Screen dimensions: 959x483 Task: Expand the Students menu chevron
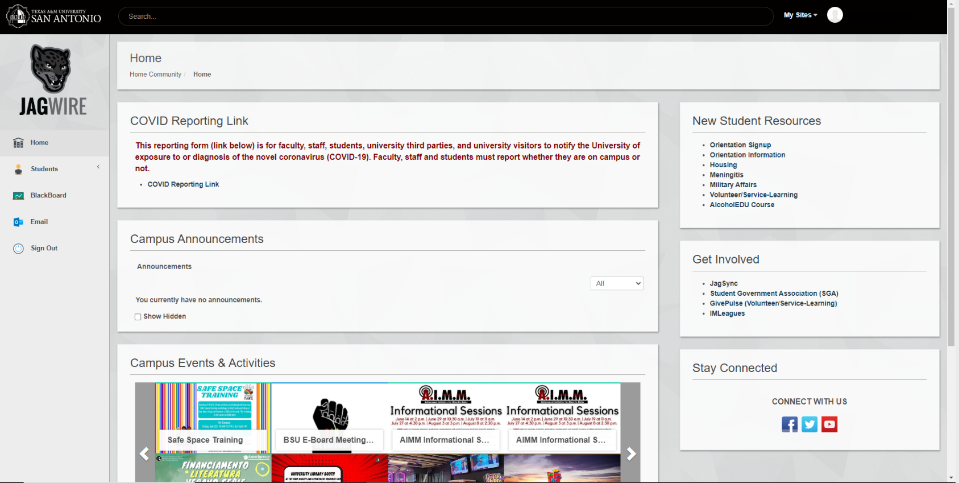pos(98,167)
